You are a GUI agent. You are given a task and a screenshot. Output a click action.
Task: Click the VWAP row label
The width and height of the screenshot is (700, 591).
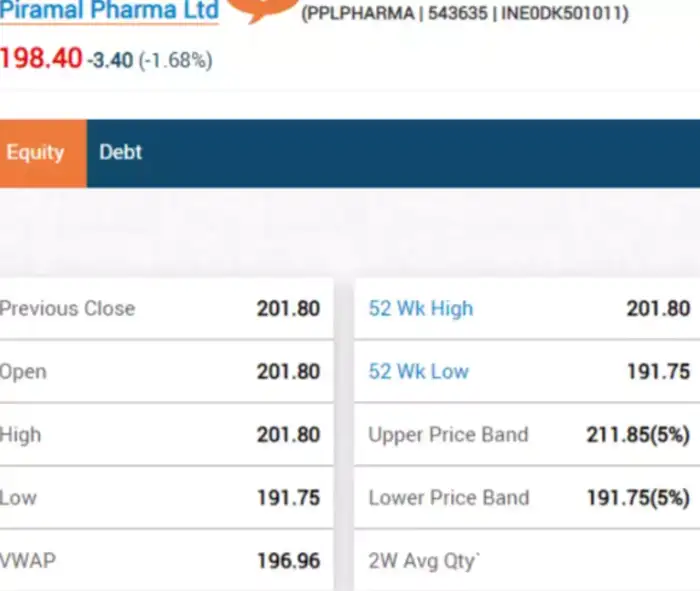coord(28,561)
